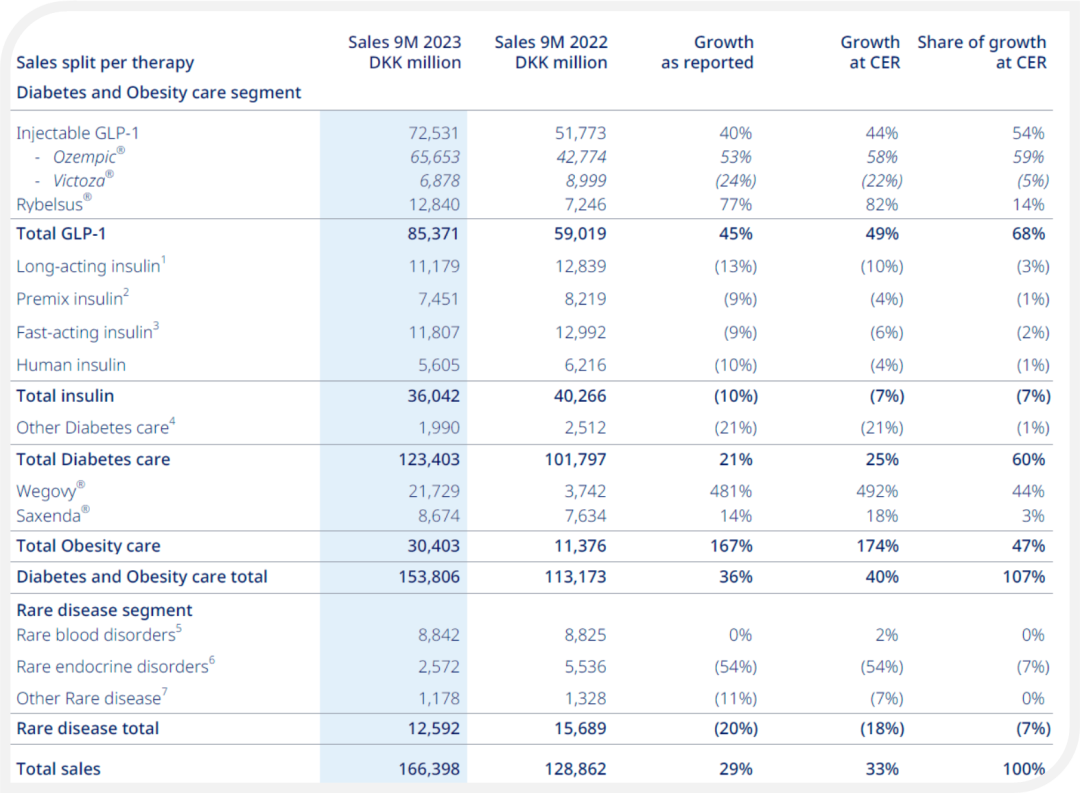Click Victoza reported growth value (24%)
The height and width of the screenshot is (793, 1080).
736,181
